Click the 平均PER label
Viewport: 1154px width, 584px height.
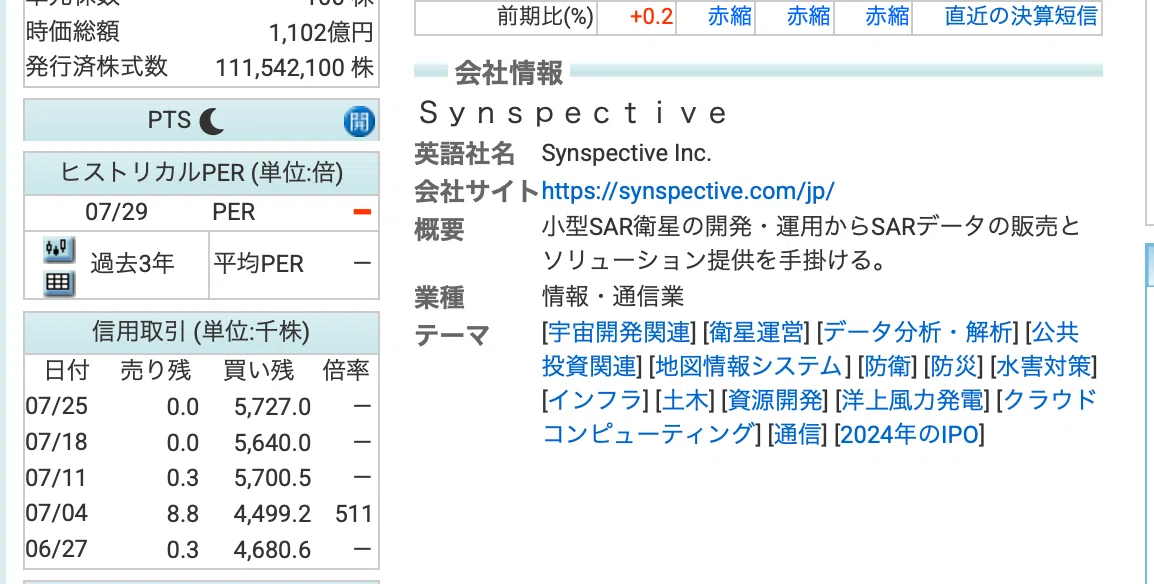click(x=258, y=263)
